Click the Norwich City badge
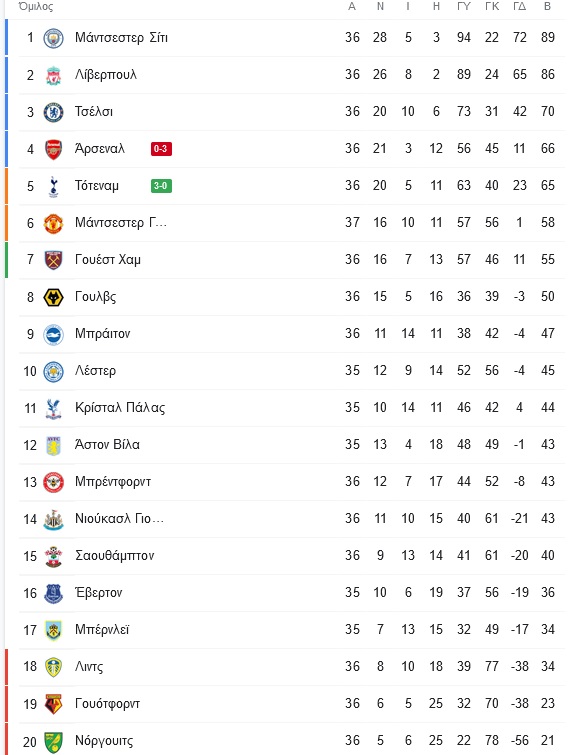This screenshot has width=572, height=755. [53, 742]
